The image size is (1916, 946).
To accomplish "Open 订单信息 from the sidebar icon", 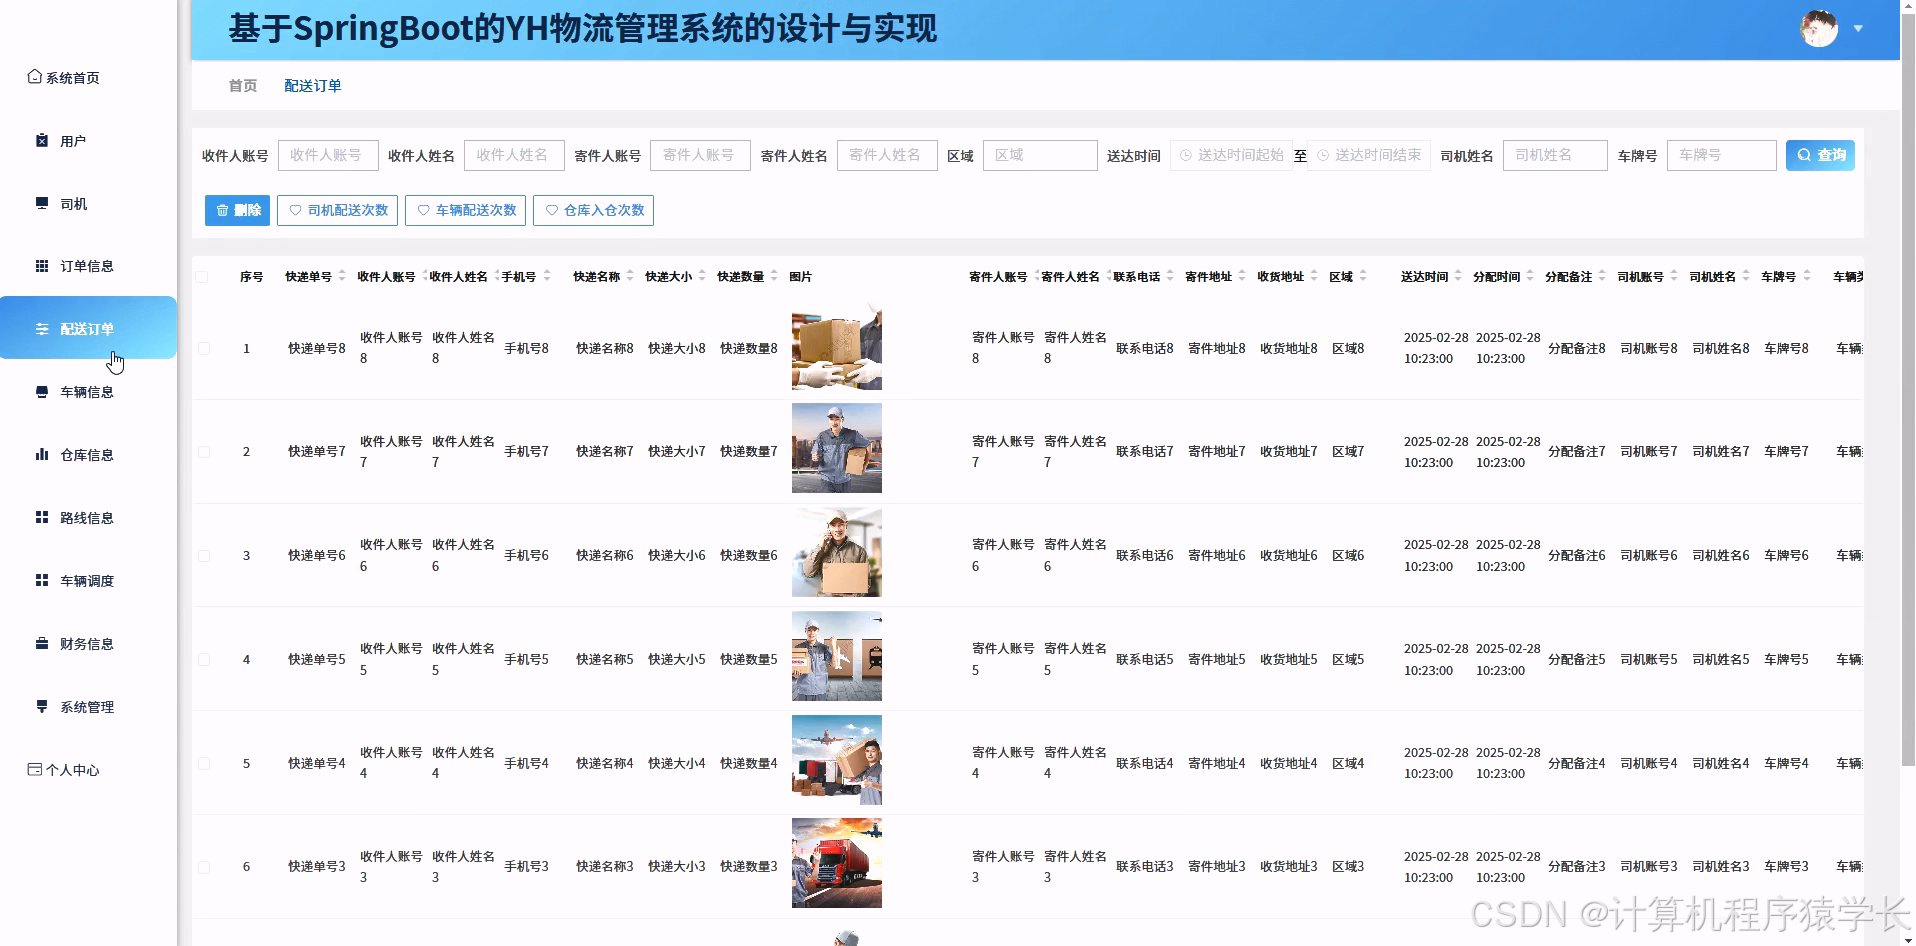I will point(41,265).
